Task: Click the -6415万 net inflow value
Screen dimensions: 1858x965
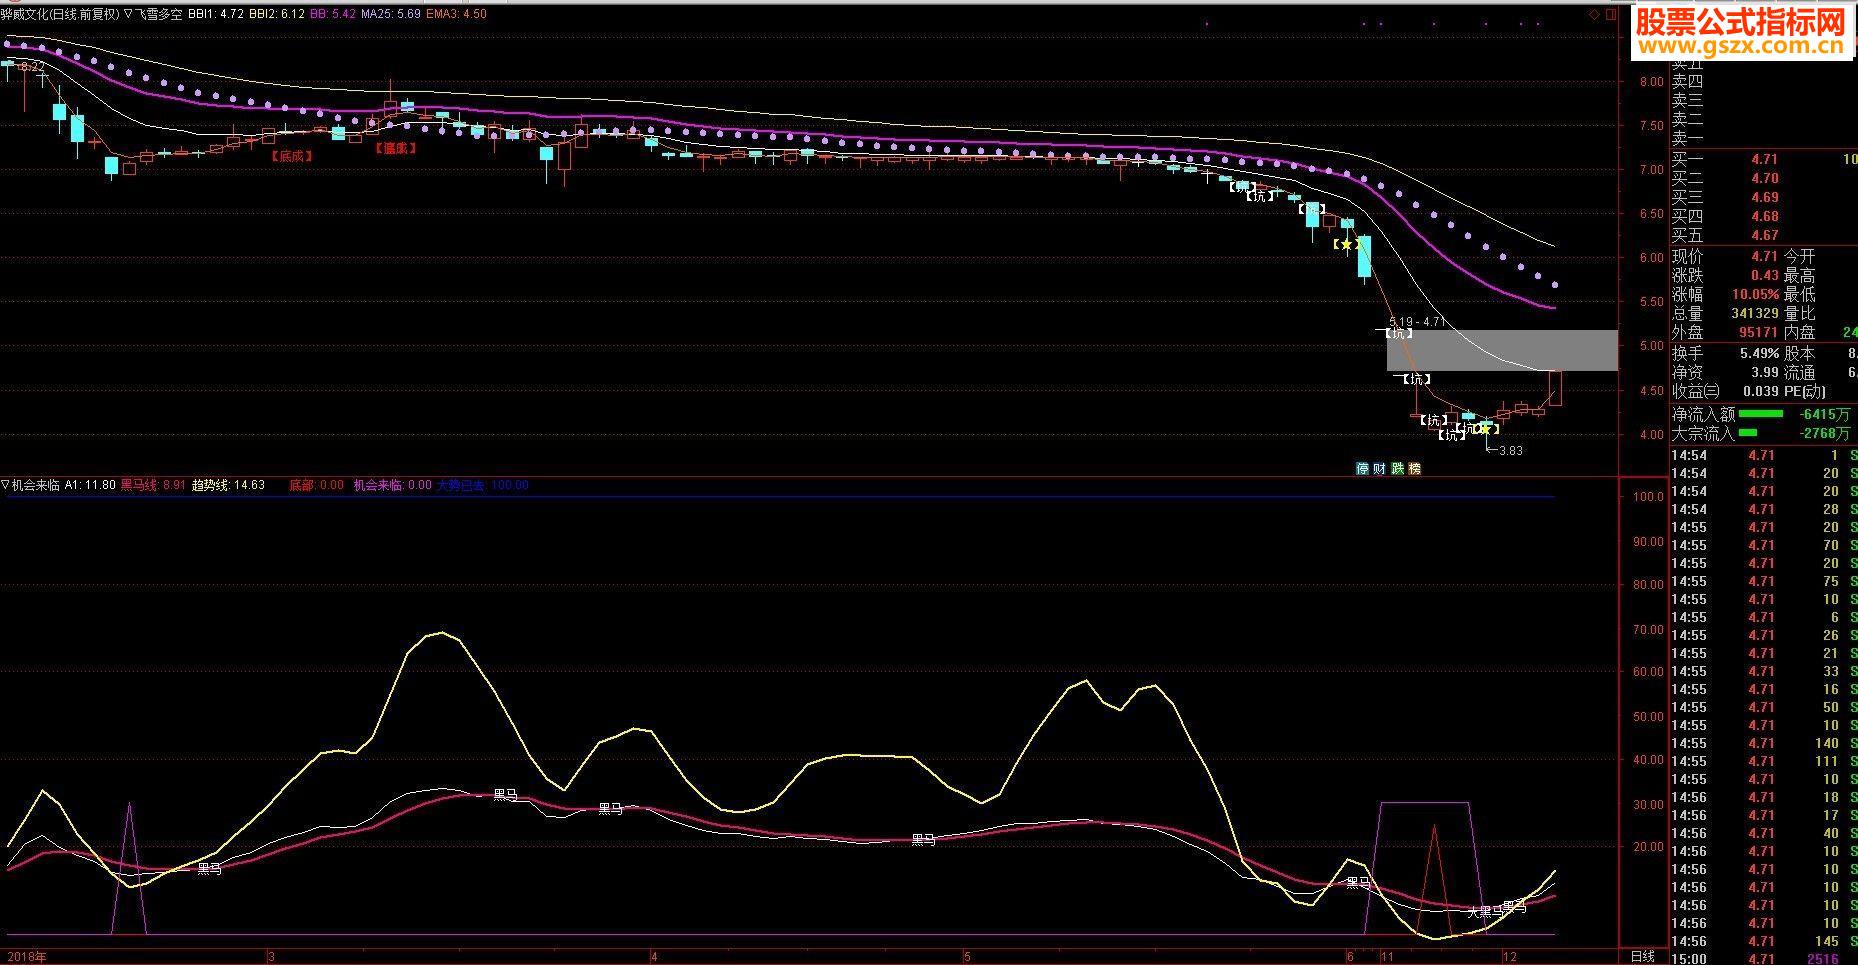Action: coord(1826,413)
